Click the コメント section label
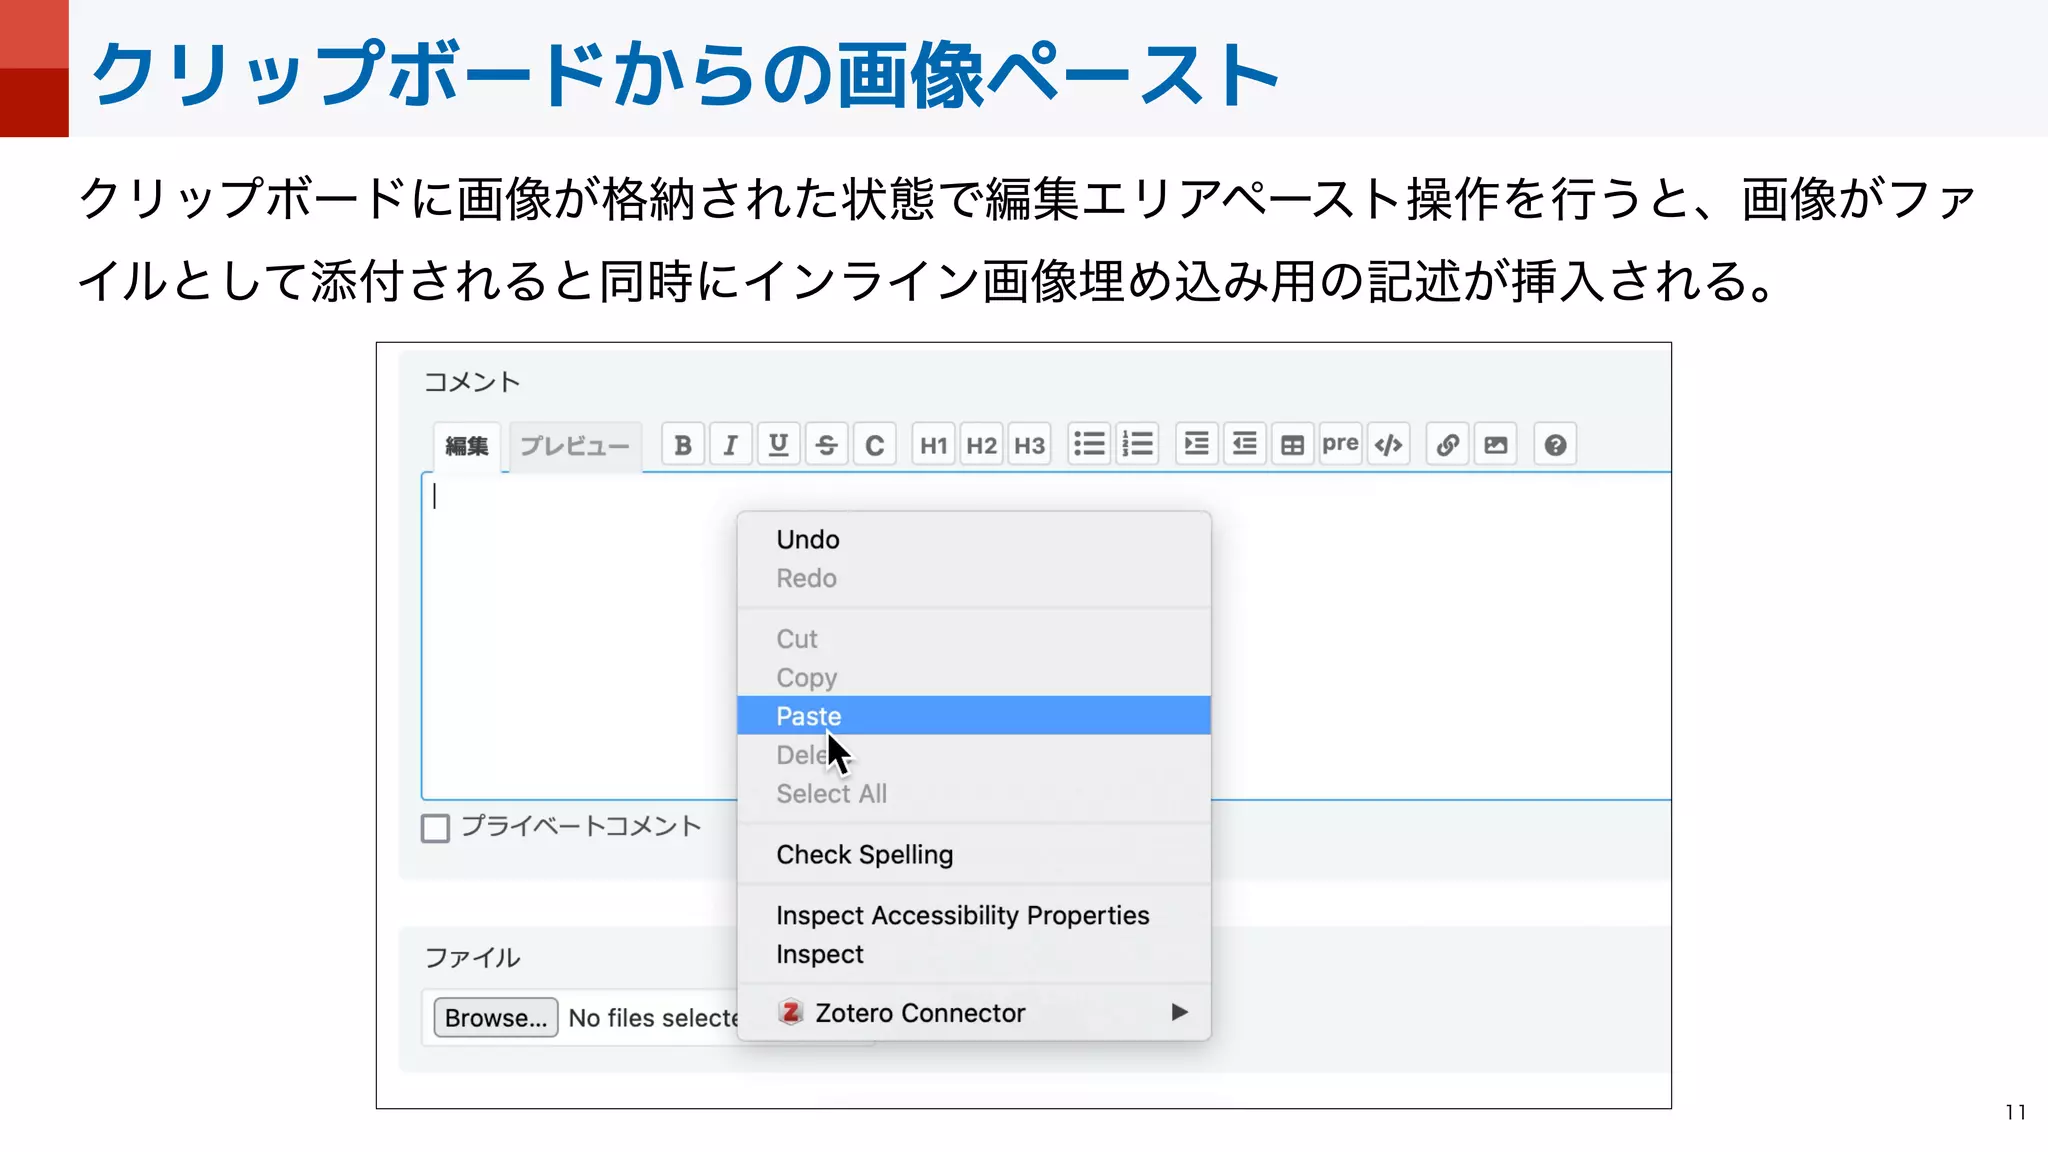The width and height of the screenshot is (2048, 1152). 472,382
